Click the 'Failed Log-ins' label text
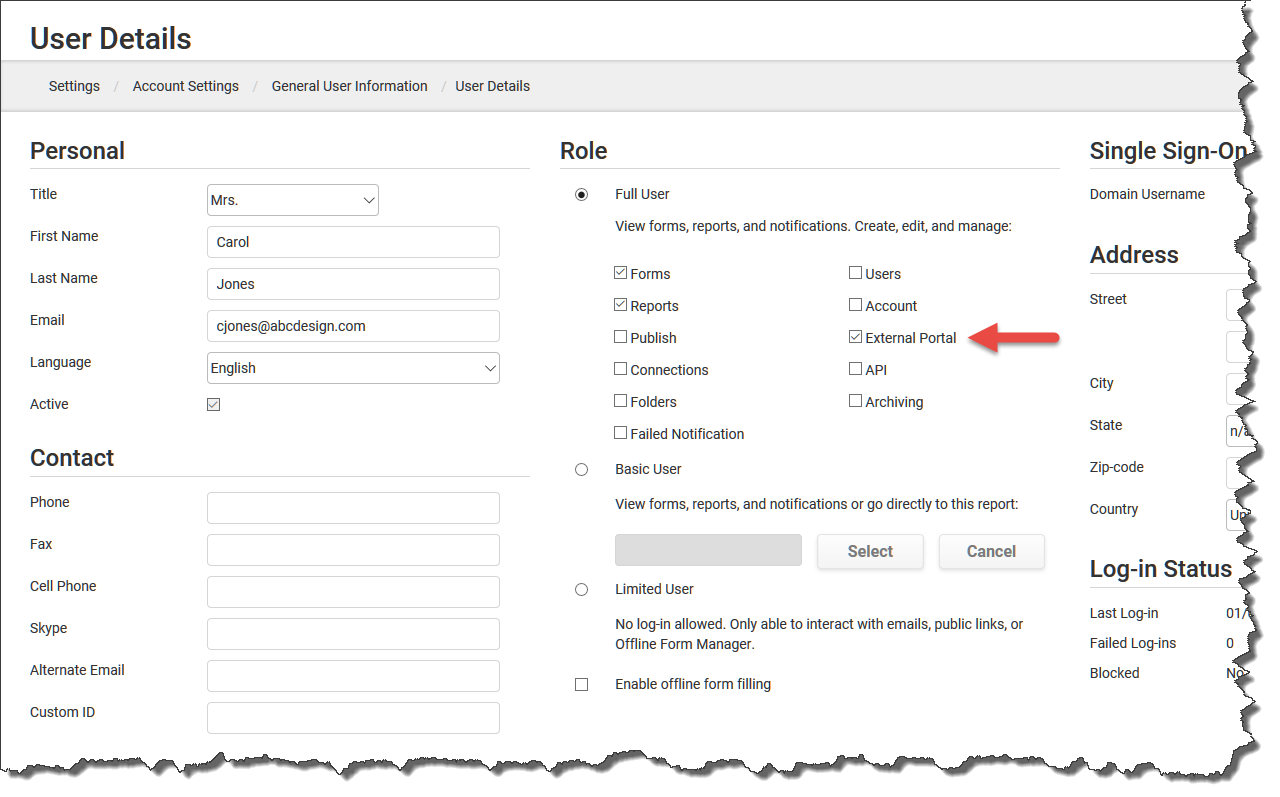The height and width of the screenshot is (797, 1280). click(1133, 643)
